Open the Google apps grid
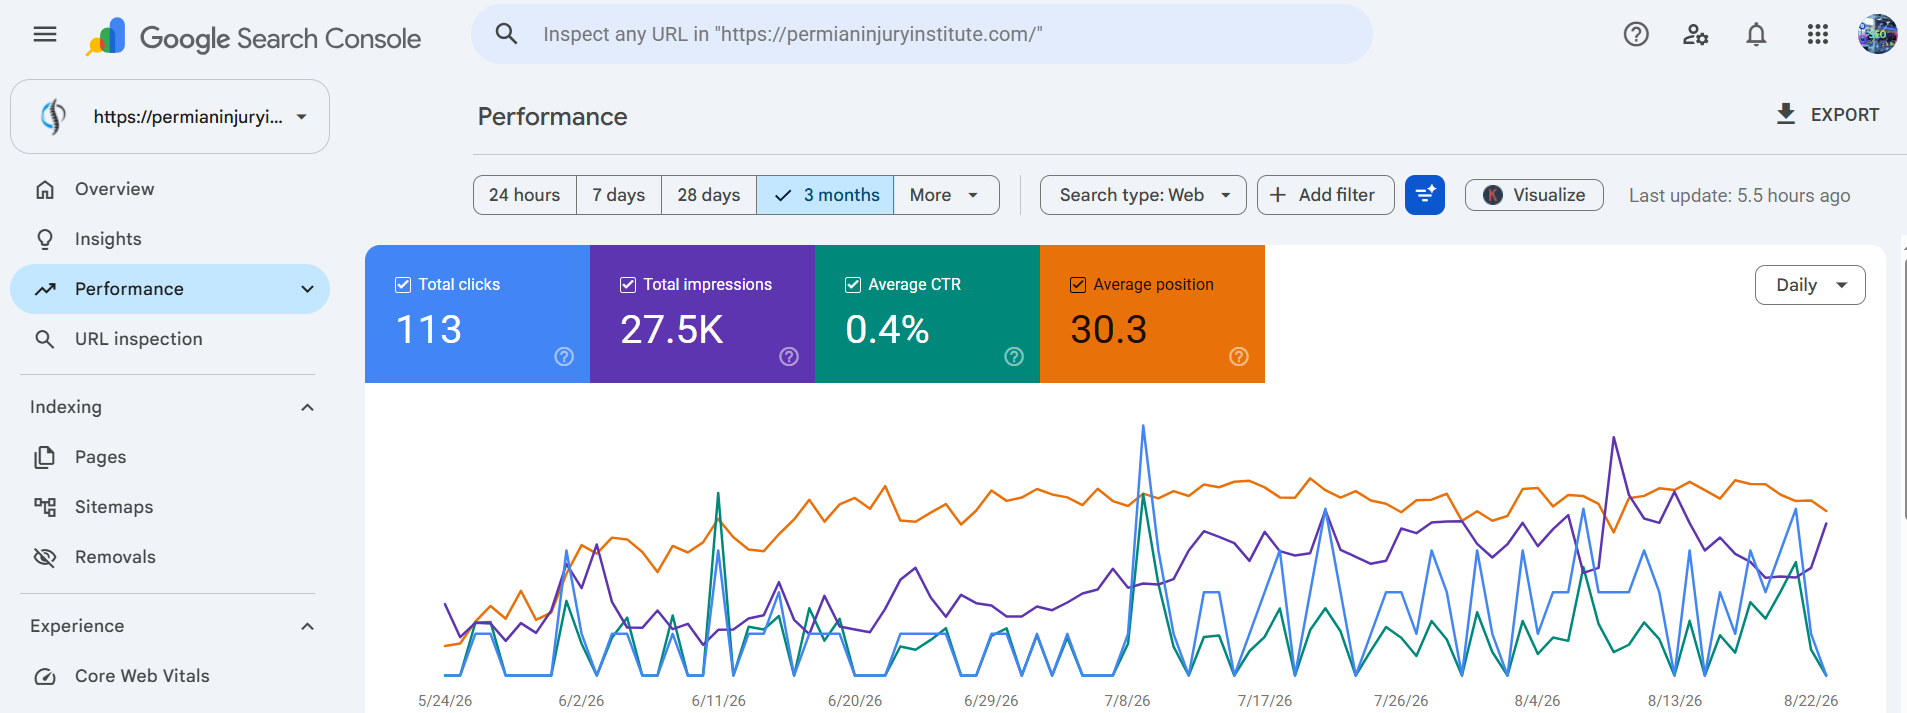 [x=1817, y=35]
